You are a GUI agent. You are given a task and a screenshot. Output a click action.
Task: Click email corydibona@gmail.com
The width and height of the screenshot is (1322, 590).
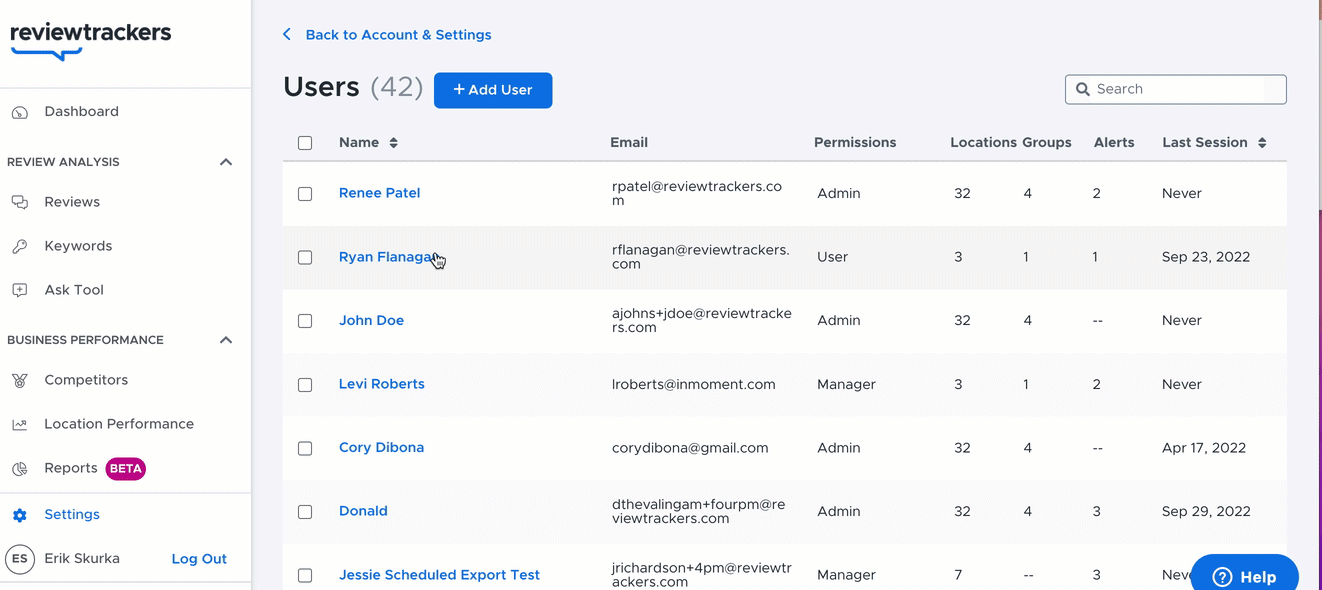[690, 448]
